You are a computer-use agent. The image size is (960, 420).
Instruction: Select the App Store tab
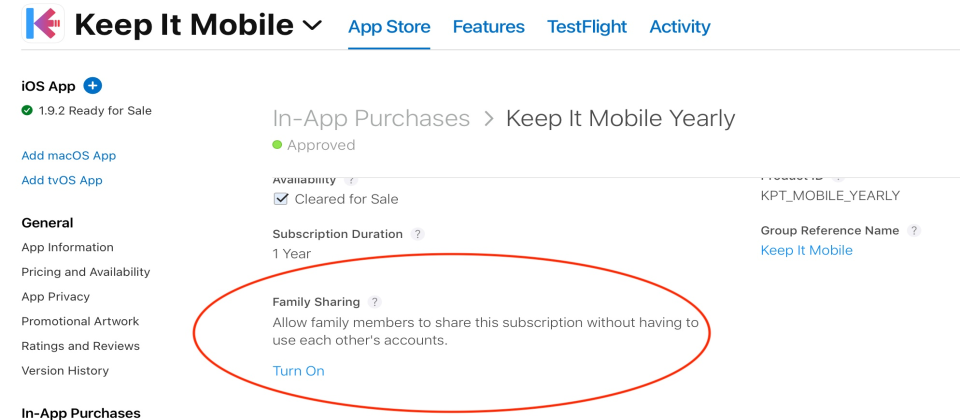tap(389, 27)
